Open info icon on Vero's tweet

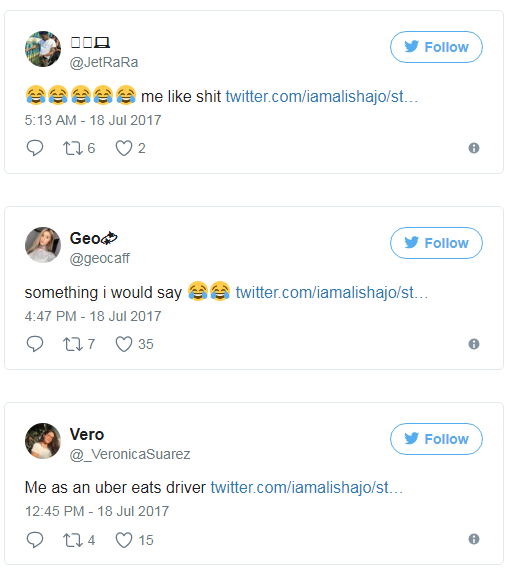coord(474,539)
